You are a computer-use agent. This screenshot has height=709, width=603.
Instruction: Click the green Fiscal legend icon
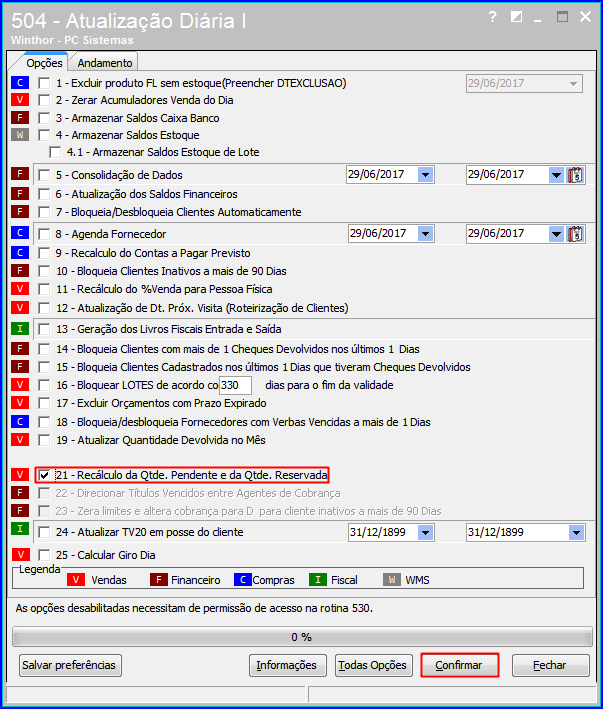[x=318, y=580]
